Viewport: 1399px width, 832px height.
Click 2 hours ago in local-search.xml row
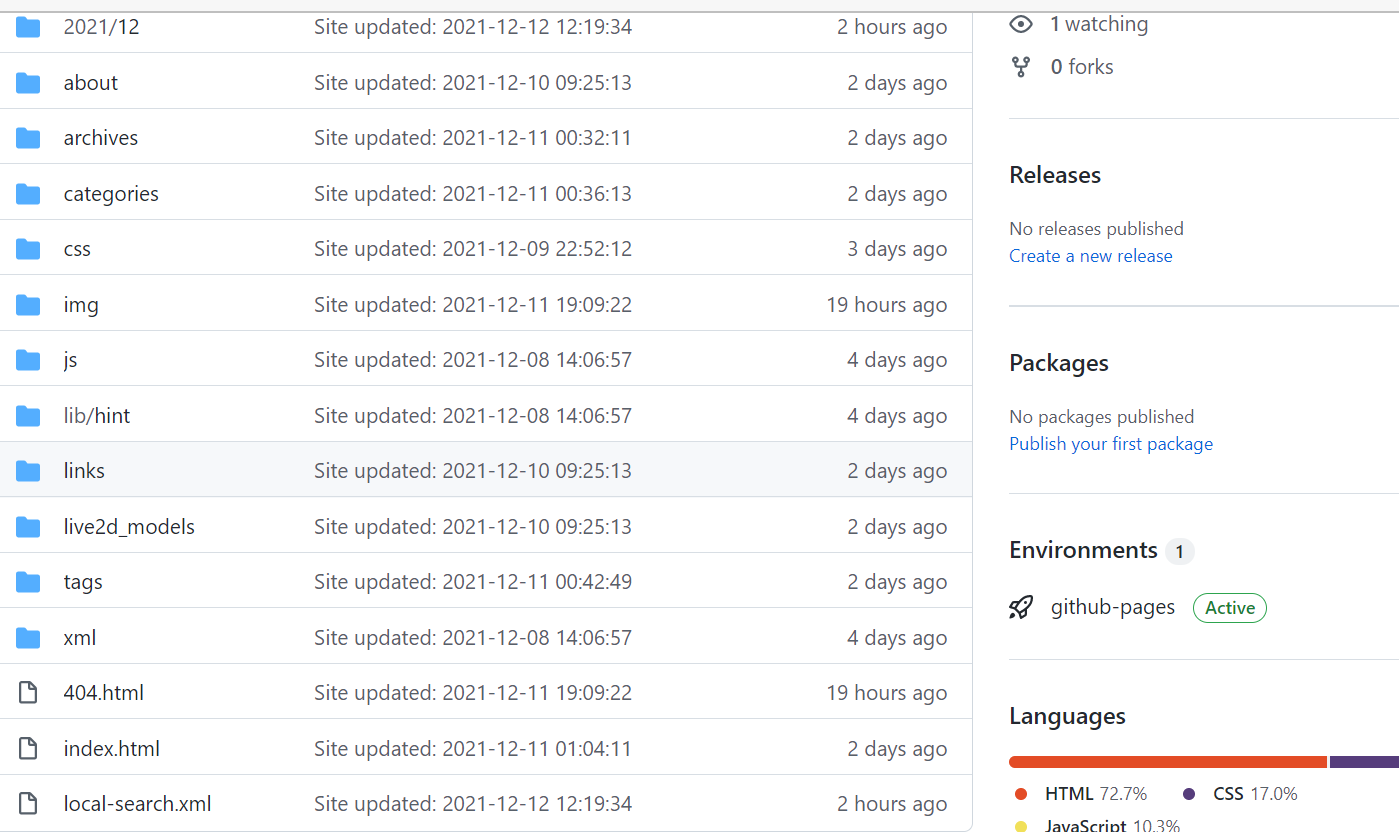coord(892,804)
